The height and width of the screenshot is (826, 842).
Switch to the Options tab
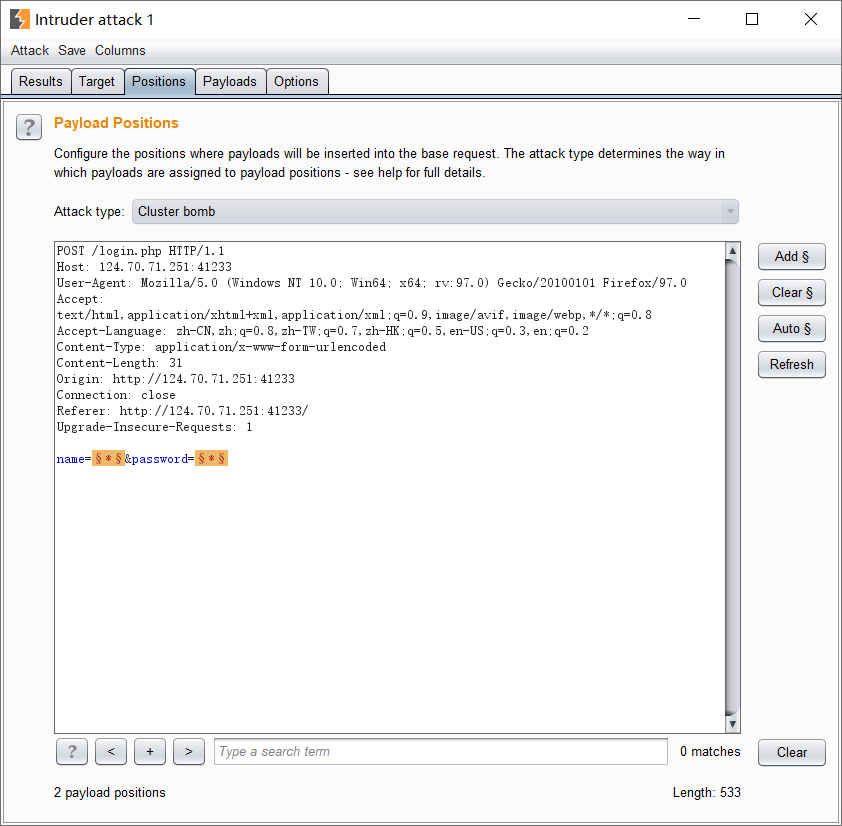296,82
